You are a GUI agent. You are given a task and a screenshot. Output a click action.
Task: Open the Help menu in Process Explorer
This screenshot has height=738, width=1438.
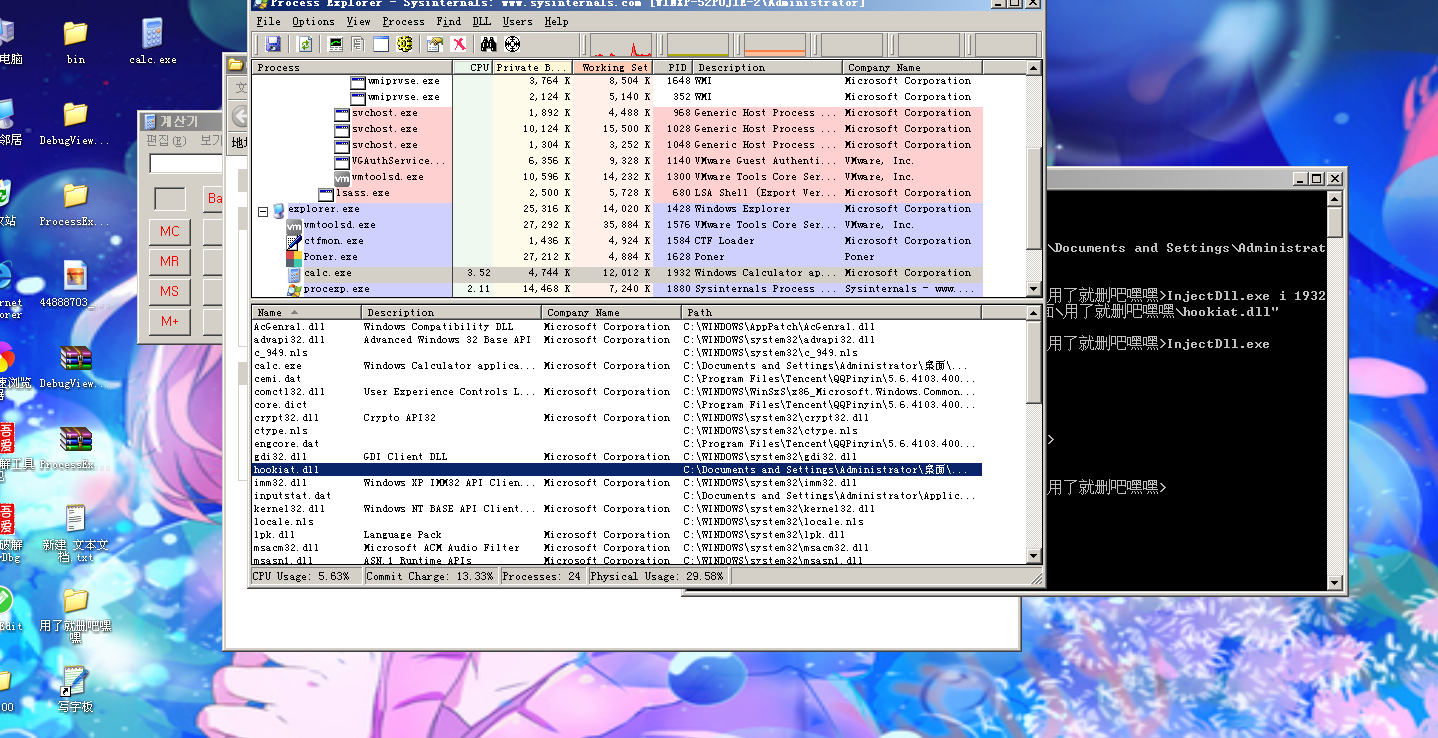click(556, 21)
